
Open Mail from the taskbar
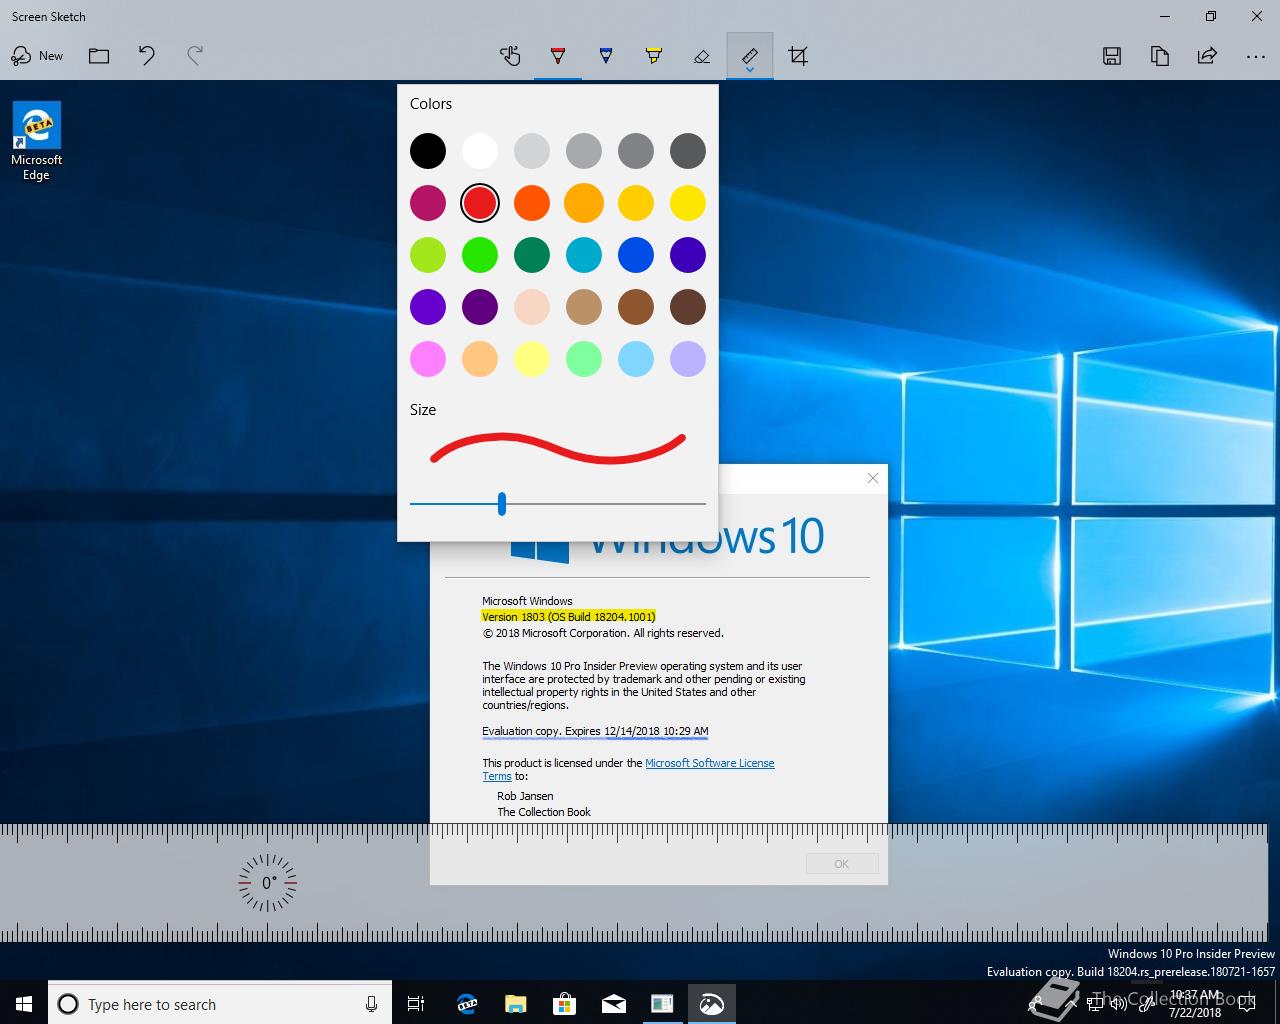(x=614, y=1004)
